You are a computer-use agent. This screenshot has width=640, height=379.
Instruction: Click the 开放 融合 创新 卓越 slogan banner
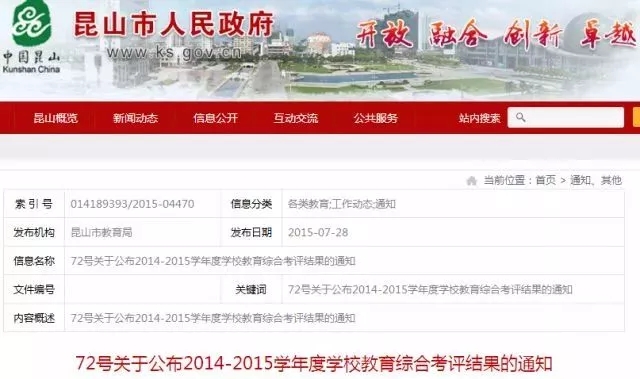496,34
